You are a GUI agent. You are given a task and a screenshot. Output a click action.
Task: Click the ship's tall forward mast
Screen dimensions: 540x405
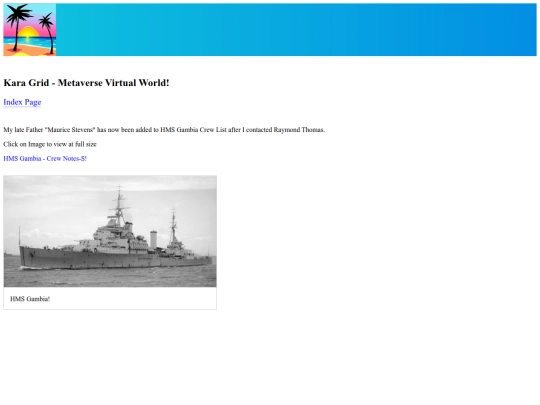tap(119, 207)
